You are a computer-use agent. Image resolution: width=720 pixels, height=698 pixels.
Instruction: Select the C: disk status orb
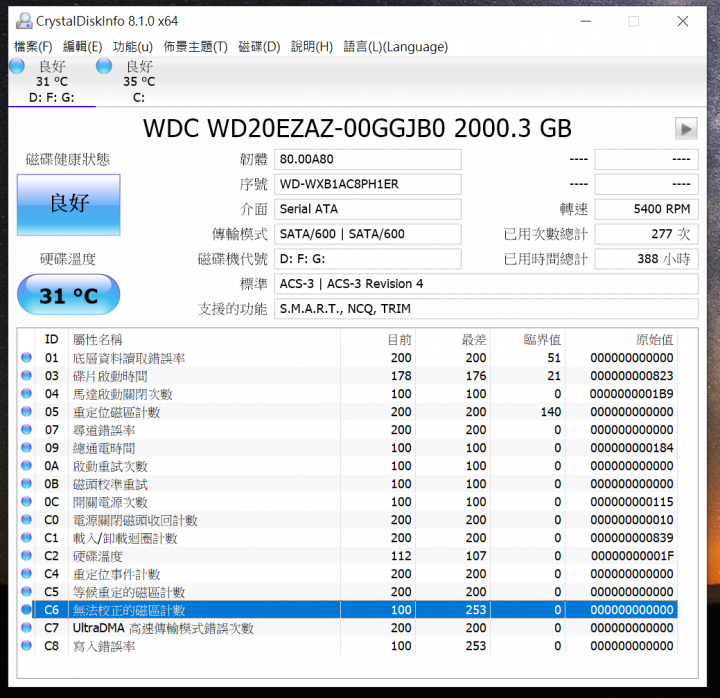(x=104, y=66)
